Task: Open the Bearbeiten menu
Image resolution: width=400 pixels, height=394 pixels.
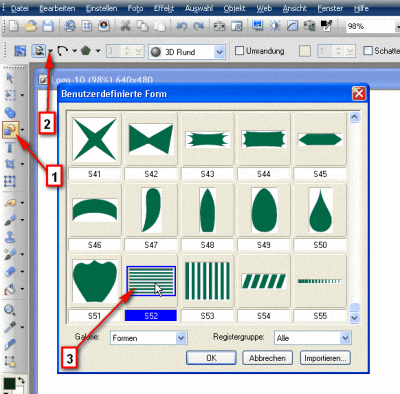Action: (x=57, y=8)
